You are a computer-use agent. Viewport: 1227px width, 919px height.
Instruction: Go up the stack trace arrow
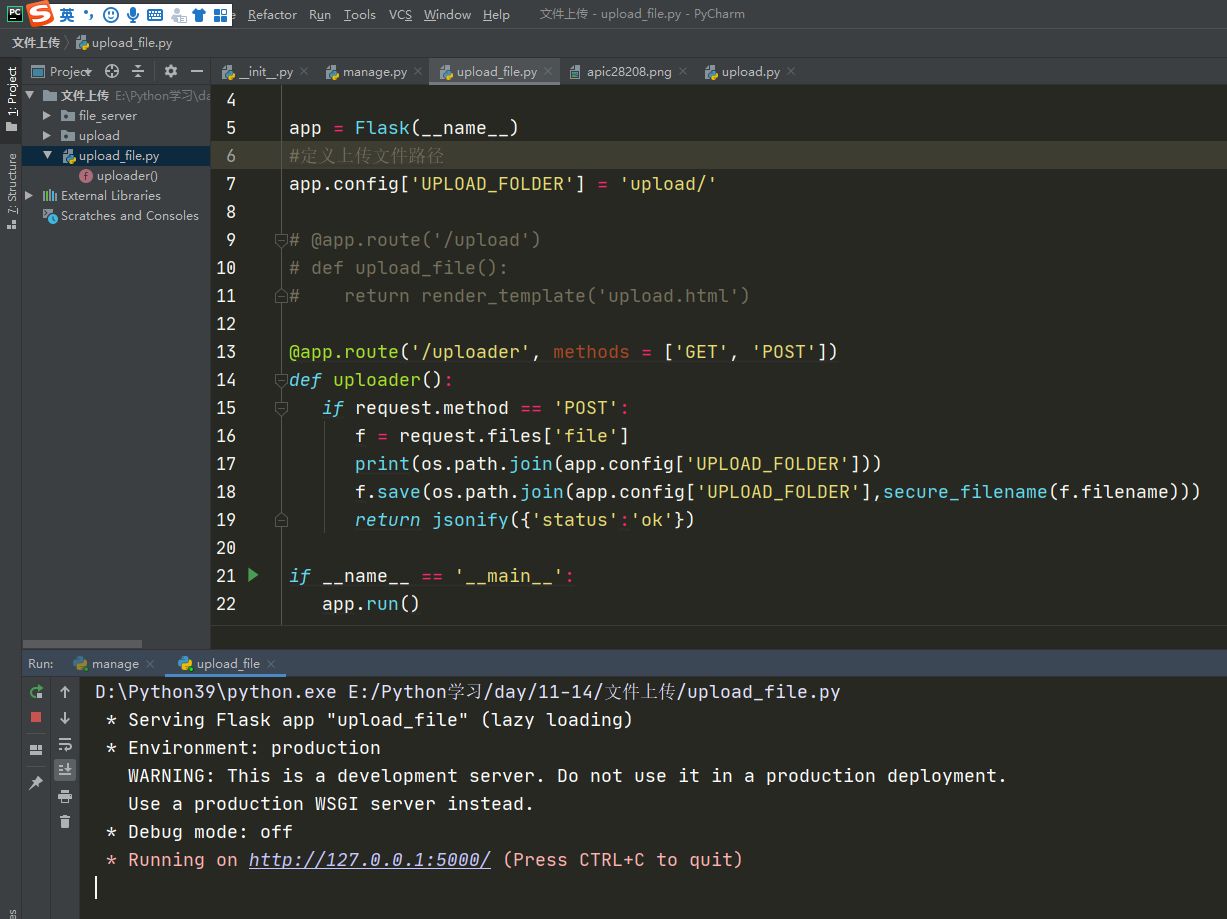(65, 692)
